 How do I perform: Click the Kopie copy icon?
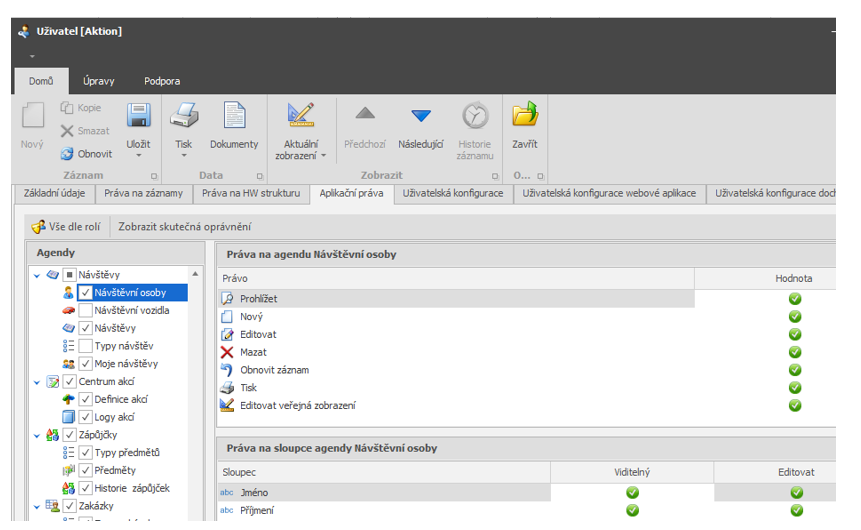coord(67,108)
